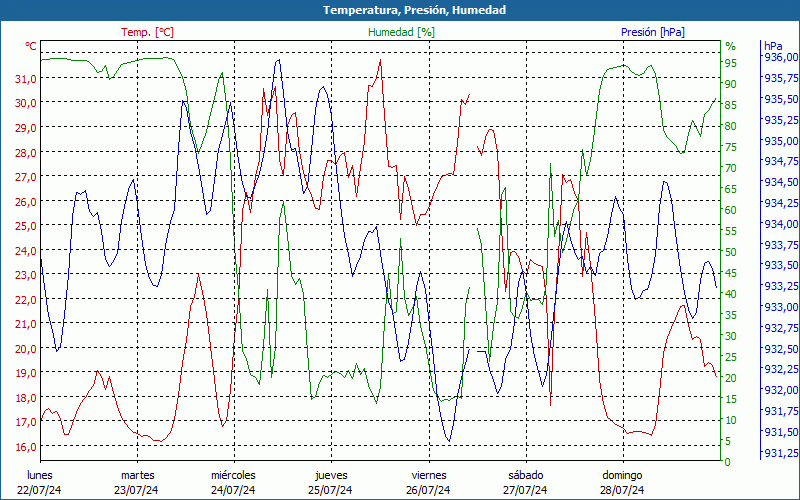The image size is (800, 500).
Task: Click the '75' humidity axis value
Action: pyautogui.click(x=731, y=147)
